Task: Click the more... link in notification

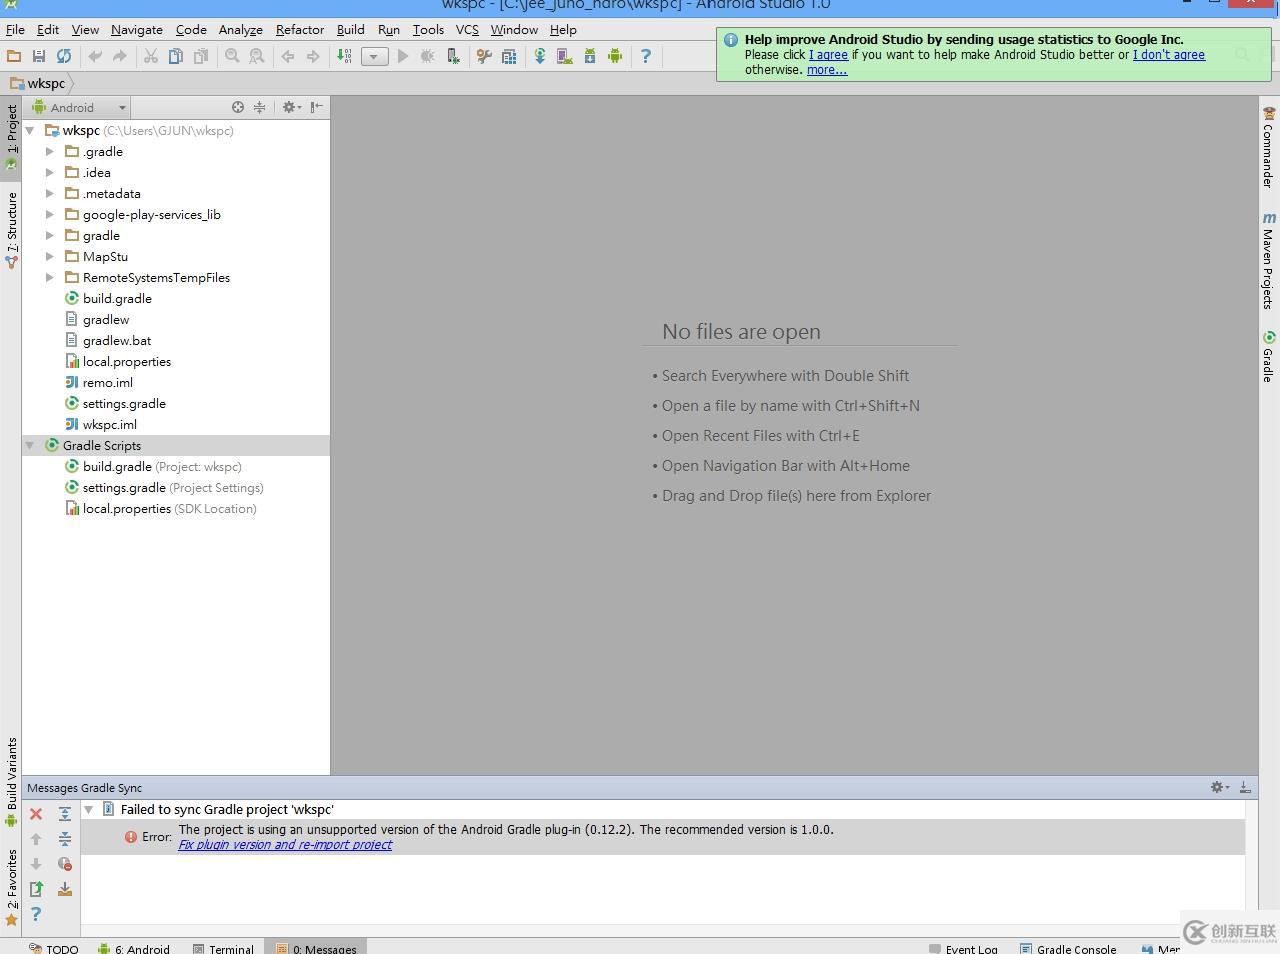Action: pyautogui.click(x=827, y=70)
